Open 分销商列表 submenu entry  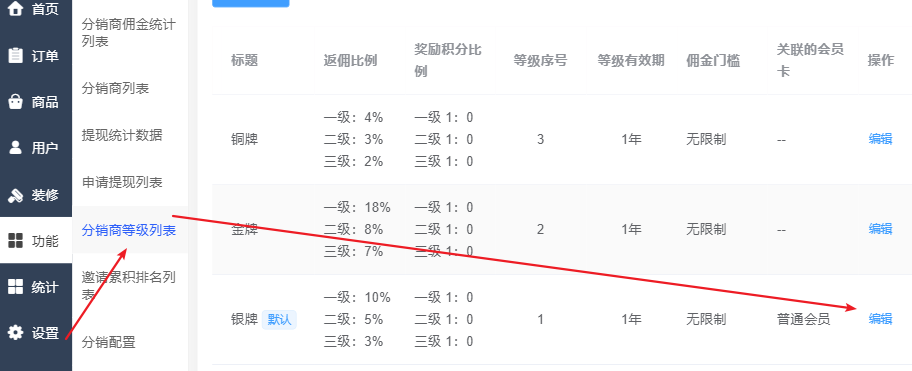point(115,88)
